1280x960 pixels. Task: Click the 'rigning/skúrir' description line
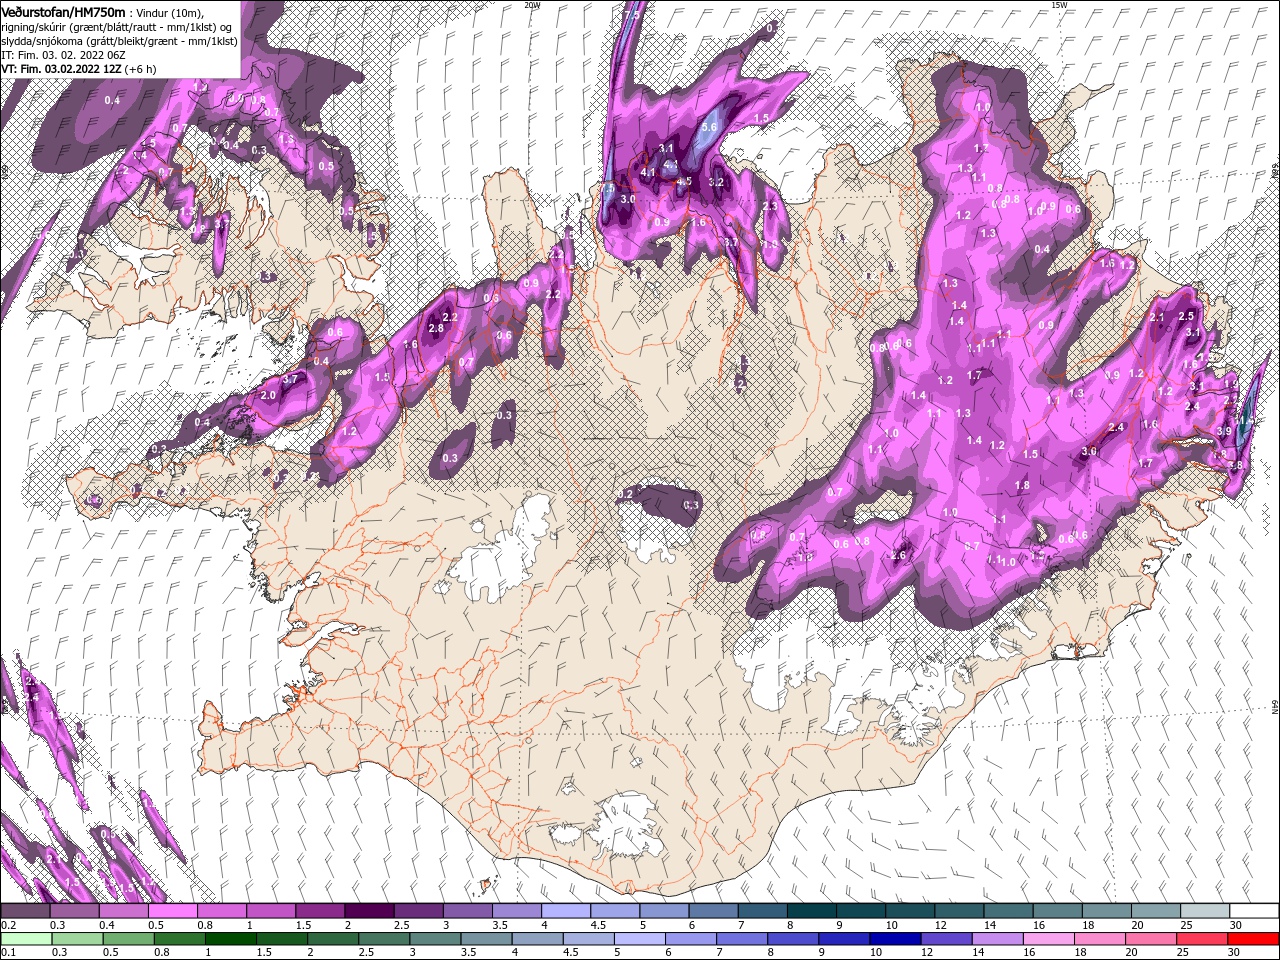pyautogui.click(x=118, y=27)
